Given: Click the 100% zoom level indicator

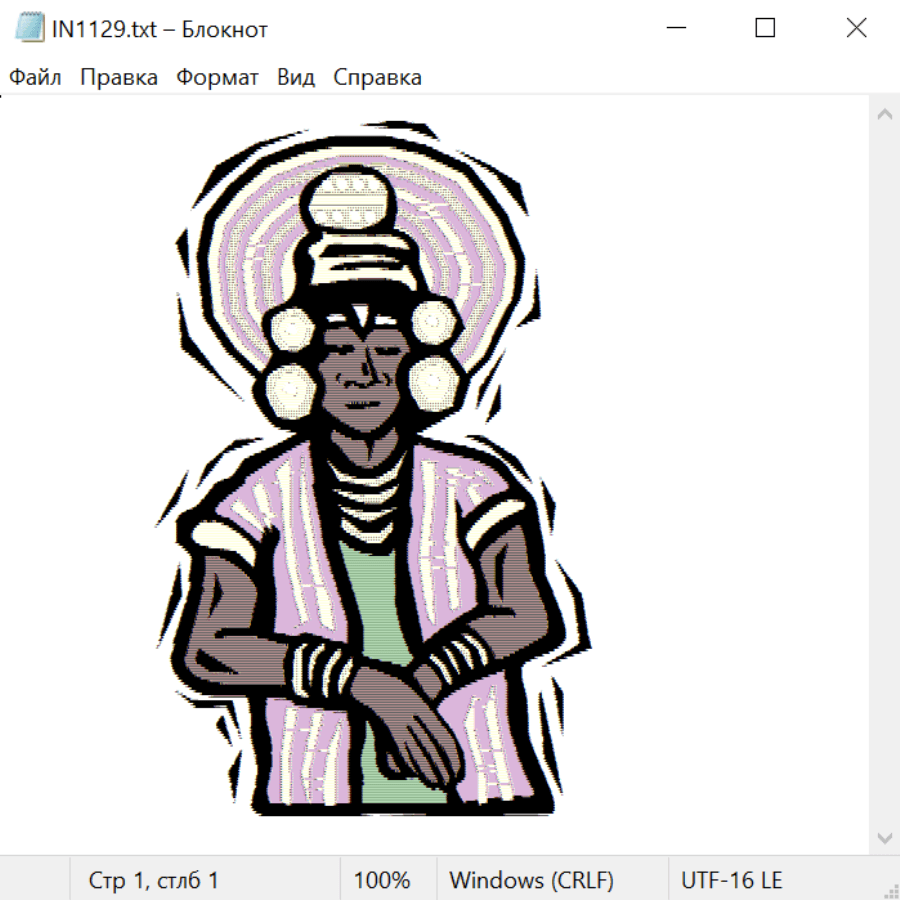Looking at the screenshot, I should pyautogui.click(x=382, y=881).
